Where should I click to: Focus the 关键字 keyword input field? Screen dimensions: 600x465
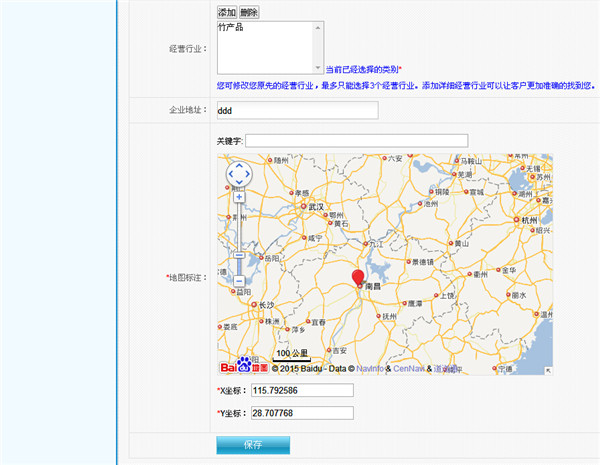click(356, 140)
